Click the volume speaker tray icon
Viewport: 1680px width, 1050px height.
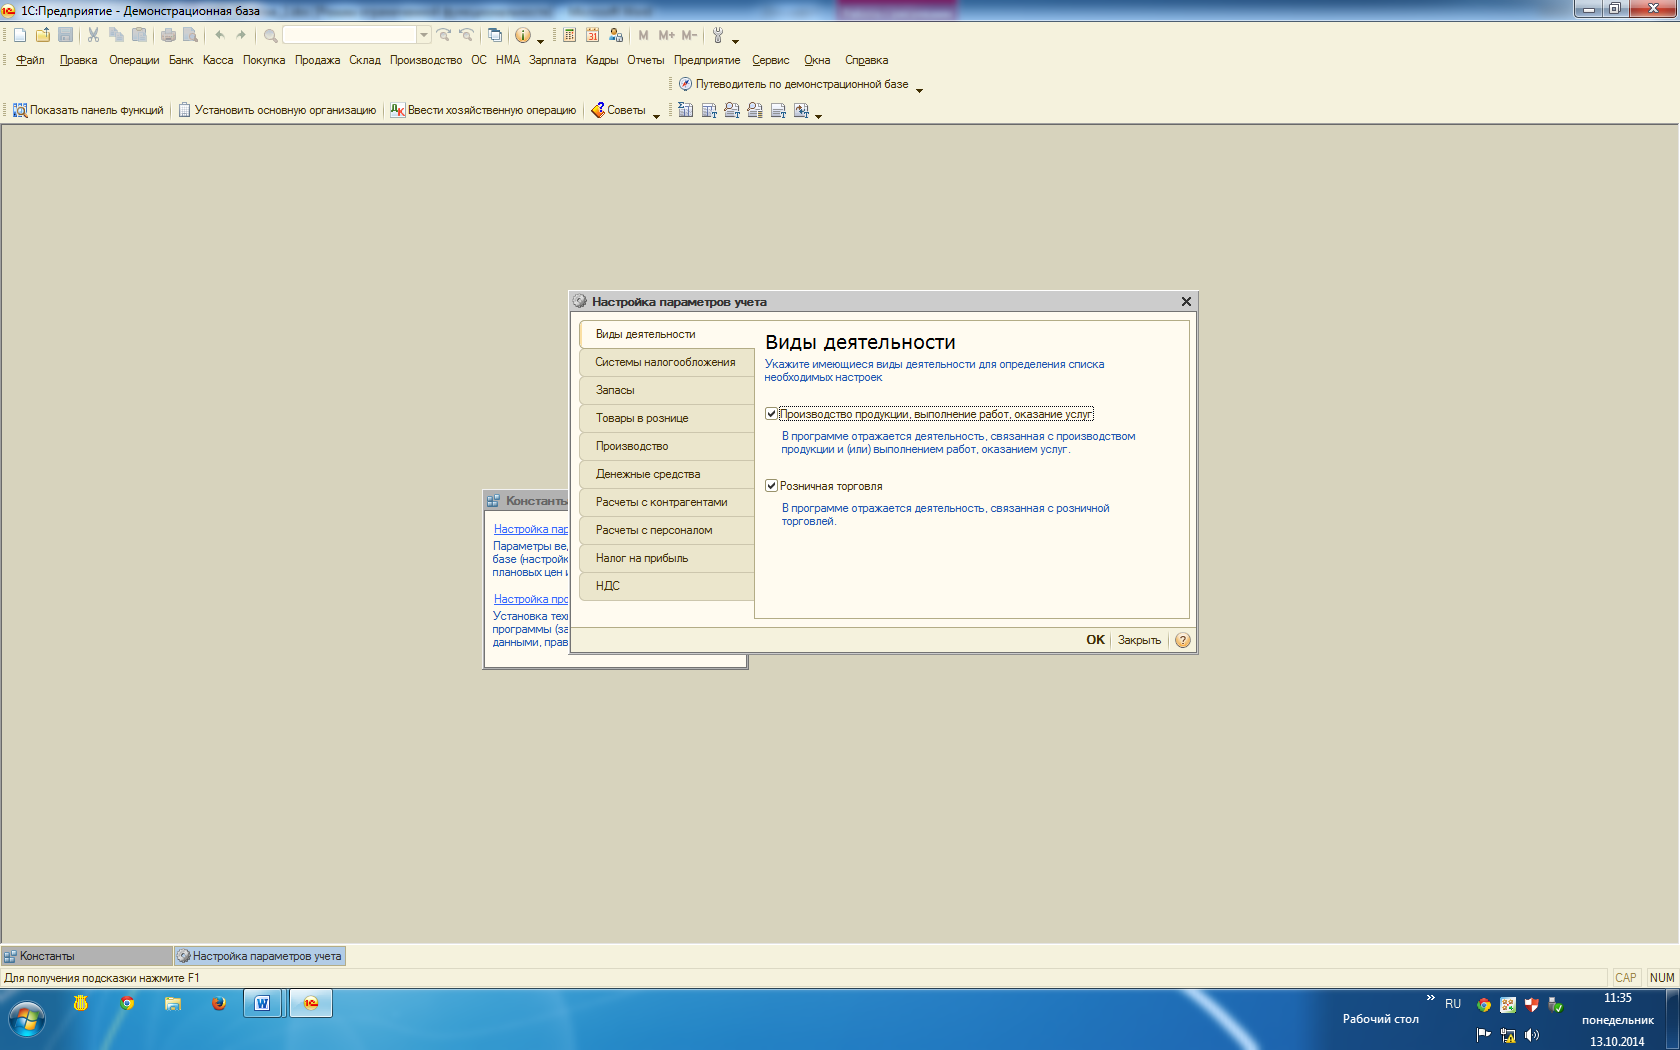tap(1532, 1035)
